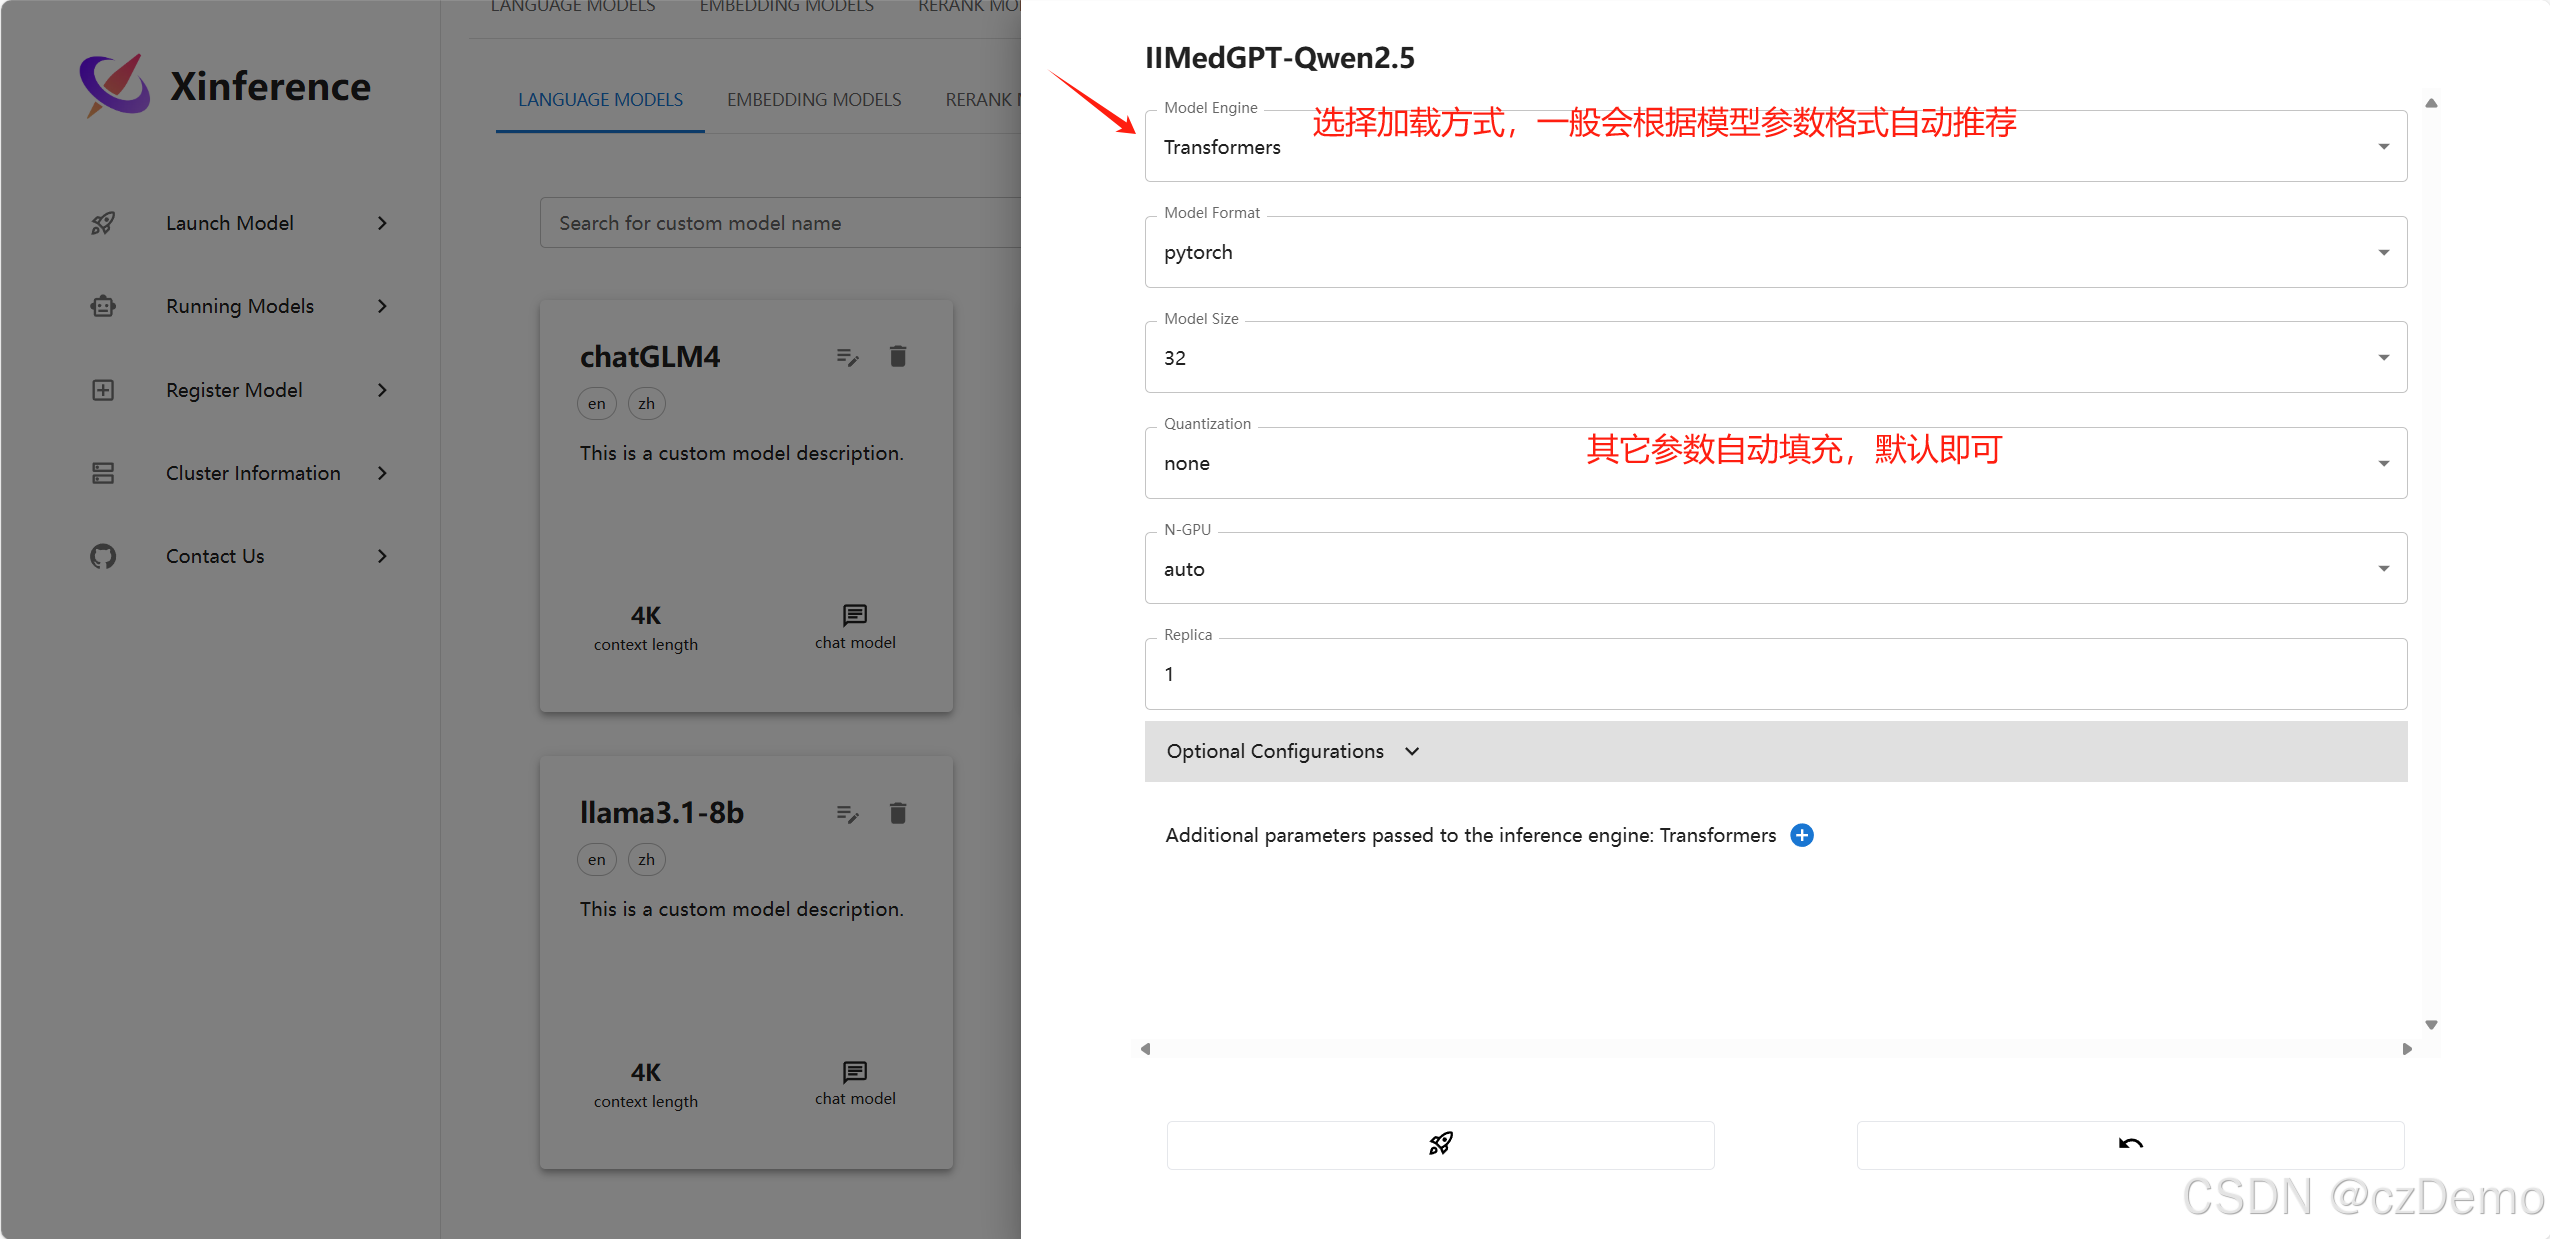Switch to the EMBEDDING MODELS tab
The image size is (2550, 1239).
(814, 100)
